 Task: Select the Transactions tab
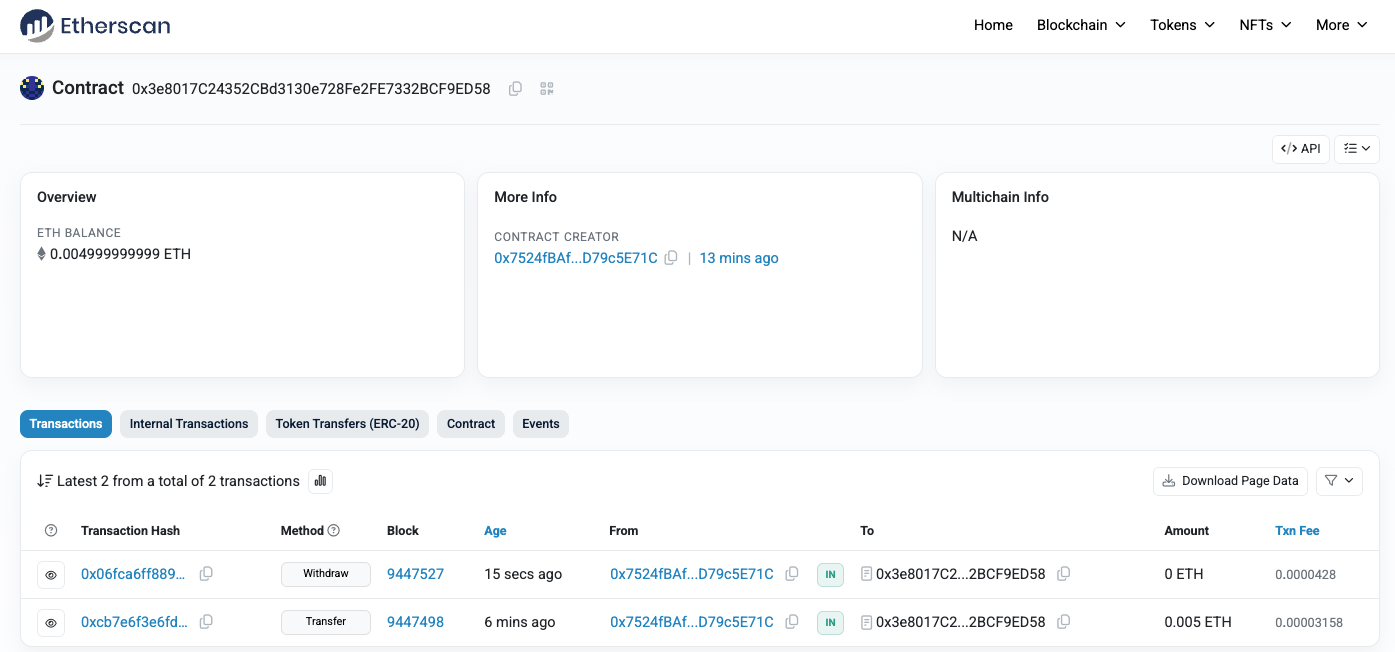pyautogui.click(x=66, y=424)
